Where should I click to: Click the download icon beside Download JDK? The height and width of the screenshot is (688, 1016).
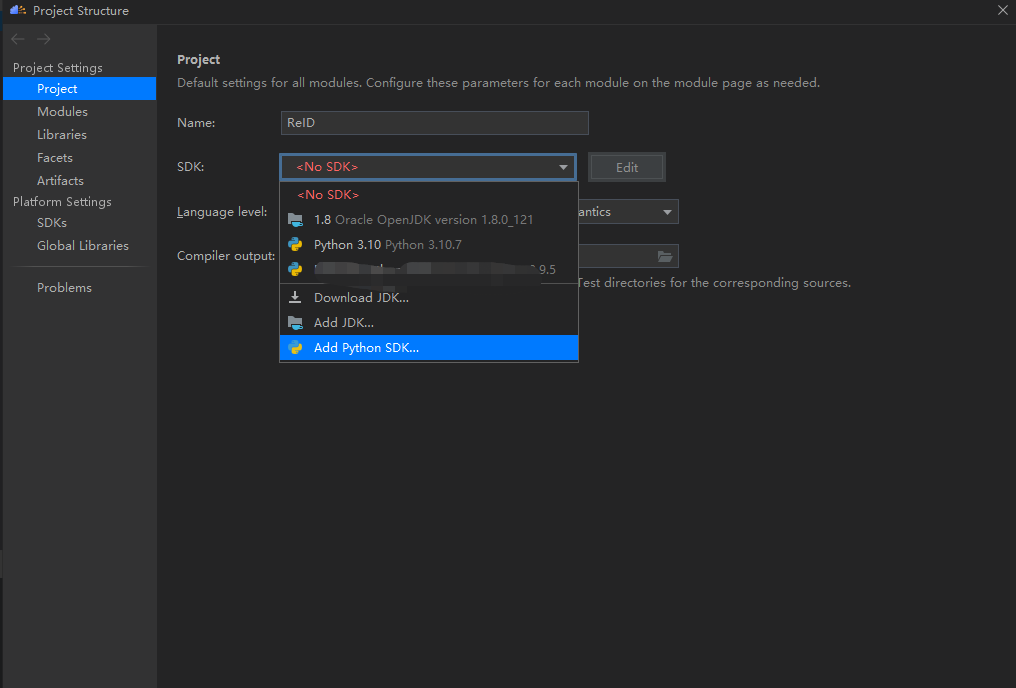(295, 297)
